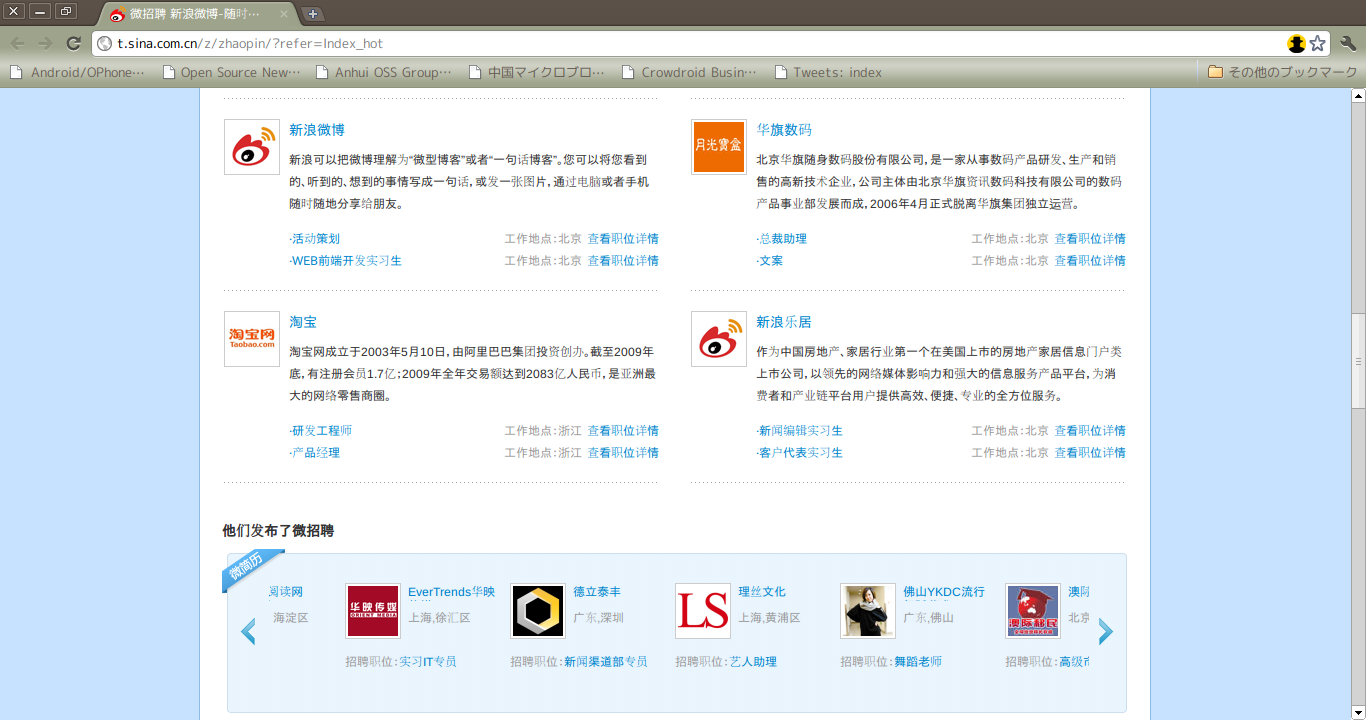Open the 淘宝 company title link
Image resolution: width=1366 pixels, height=720 pixels.
point(303,322)
